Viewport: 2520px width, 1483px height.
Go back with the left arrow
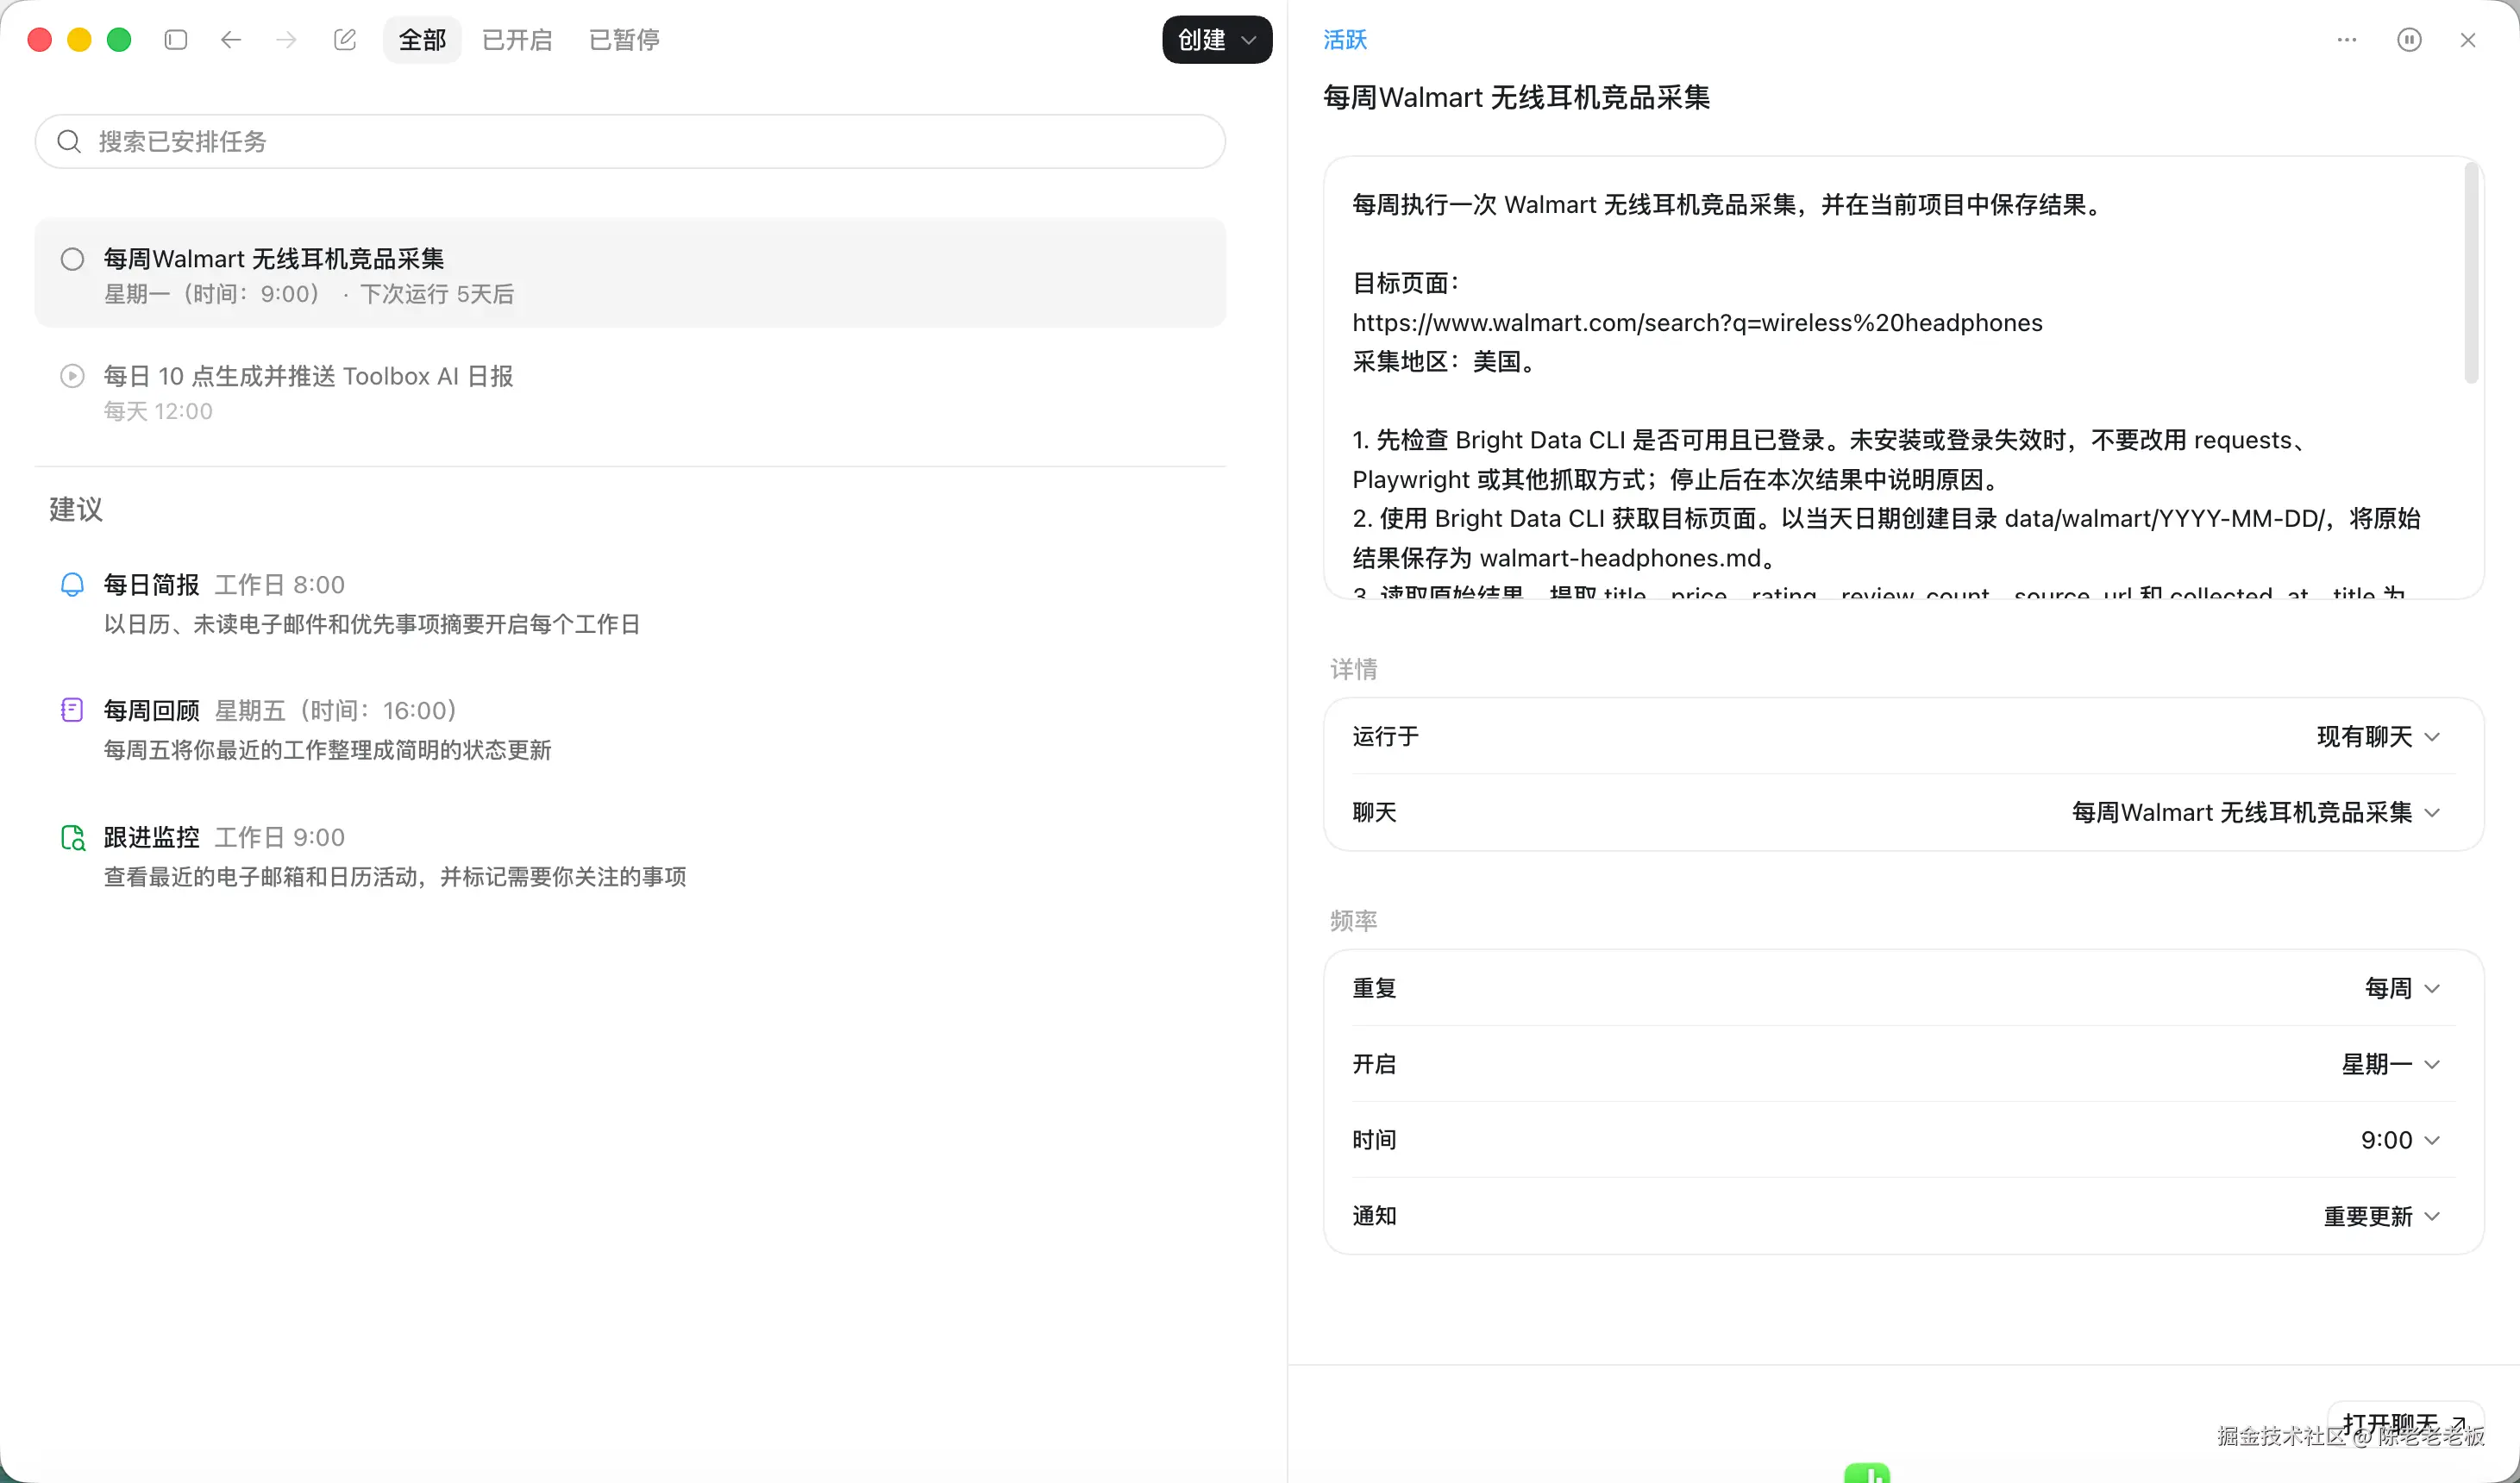[231, 40]
